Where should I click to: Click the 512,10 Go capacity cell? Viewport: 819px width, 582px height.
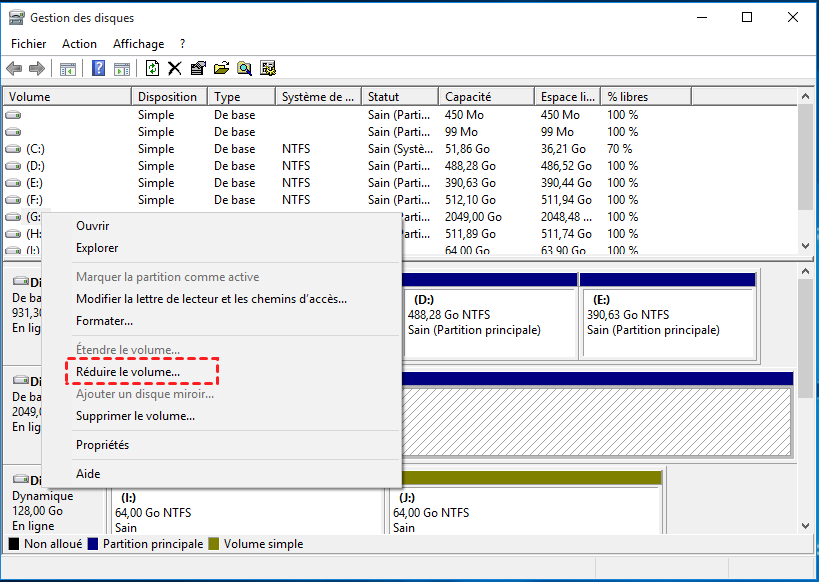click(470, 200)
